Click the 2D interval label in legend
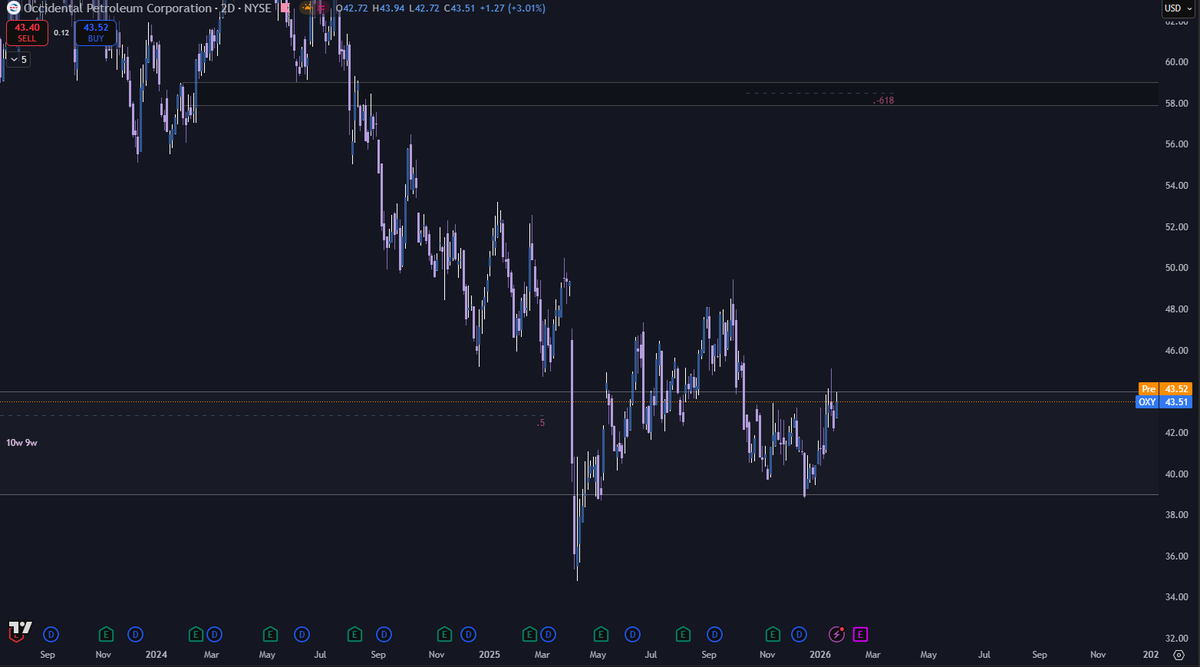 229,8
